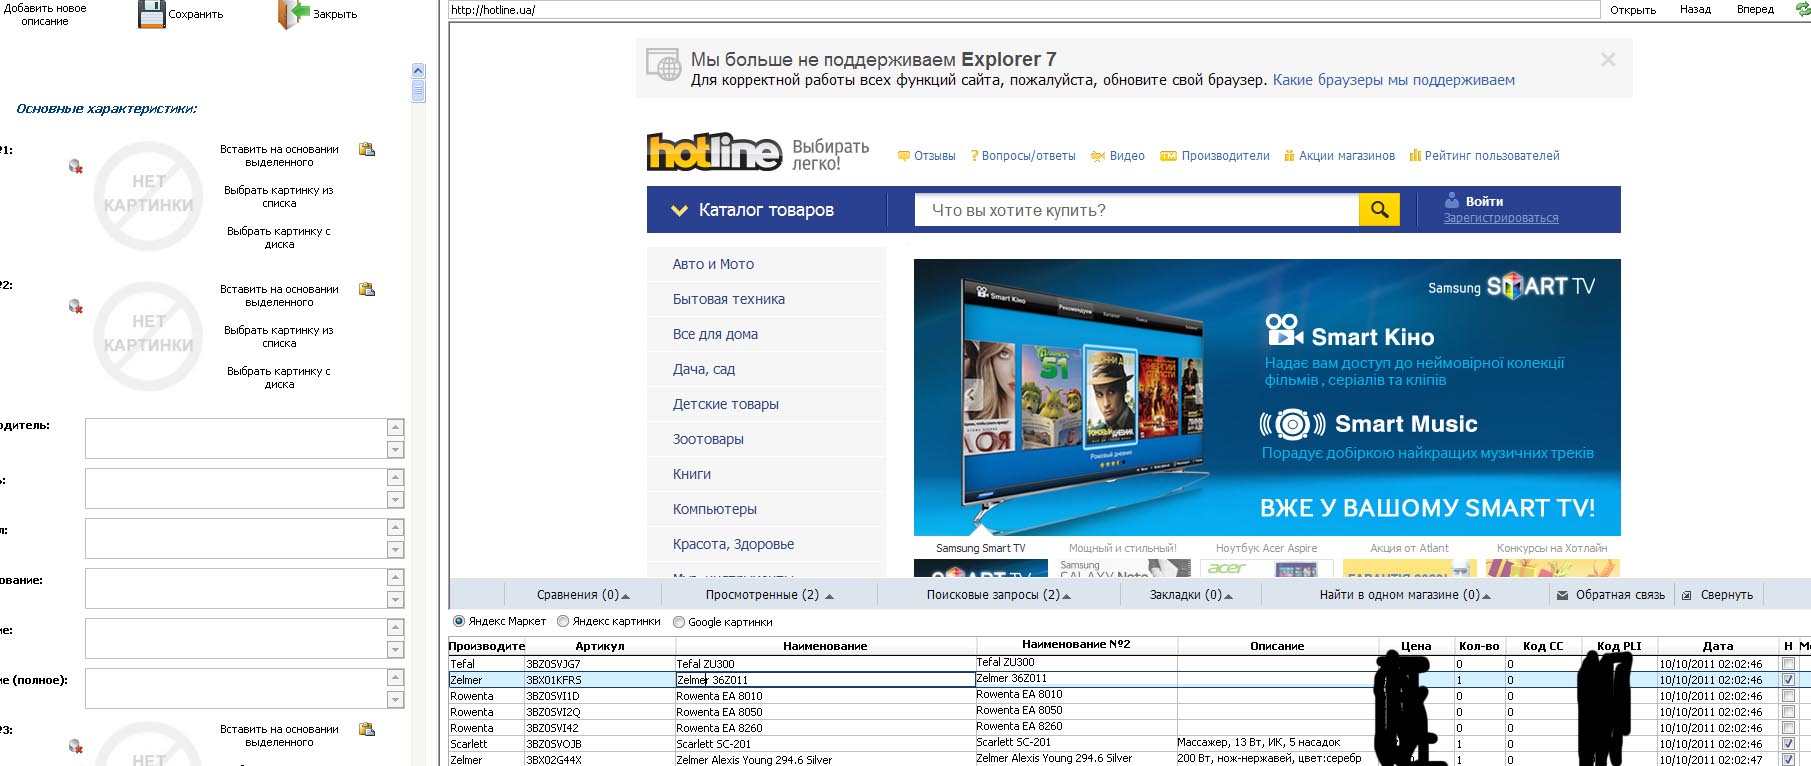Open the Все для дома category
The height and width of the screenshot is (766, 1811).
point(715,334)
